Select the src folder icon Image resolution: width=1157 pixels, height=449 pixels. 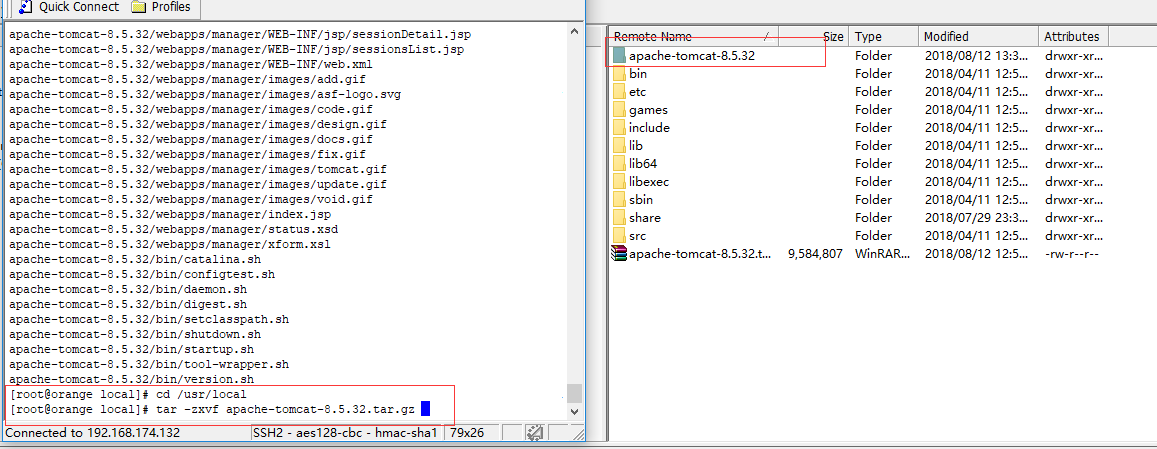click(x=618, y=236)
